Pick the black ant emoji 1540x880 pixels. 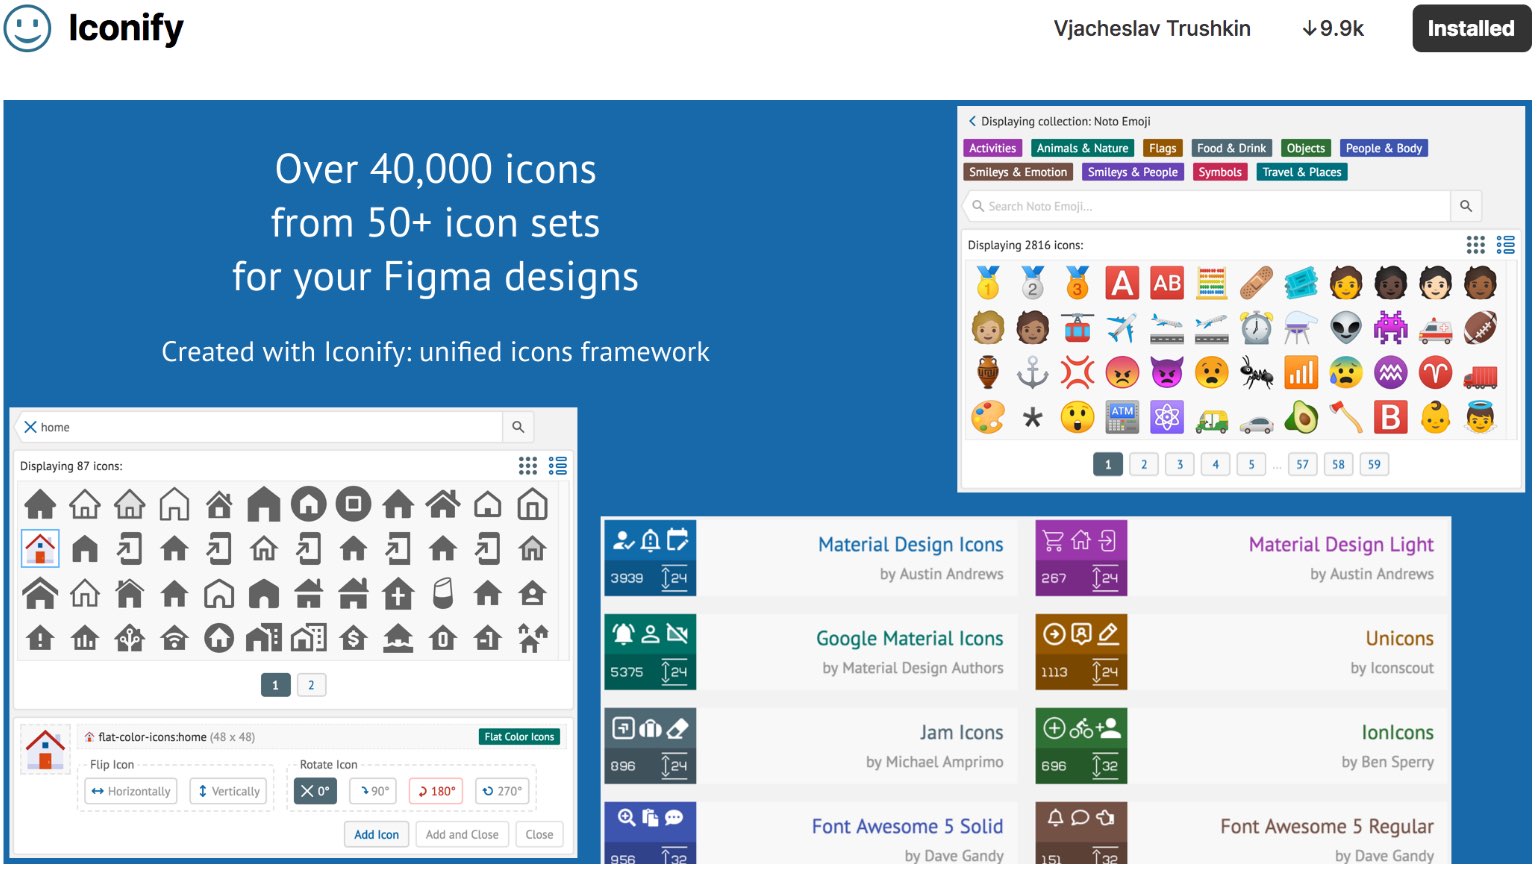coord(1256,372)
